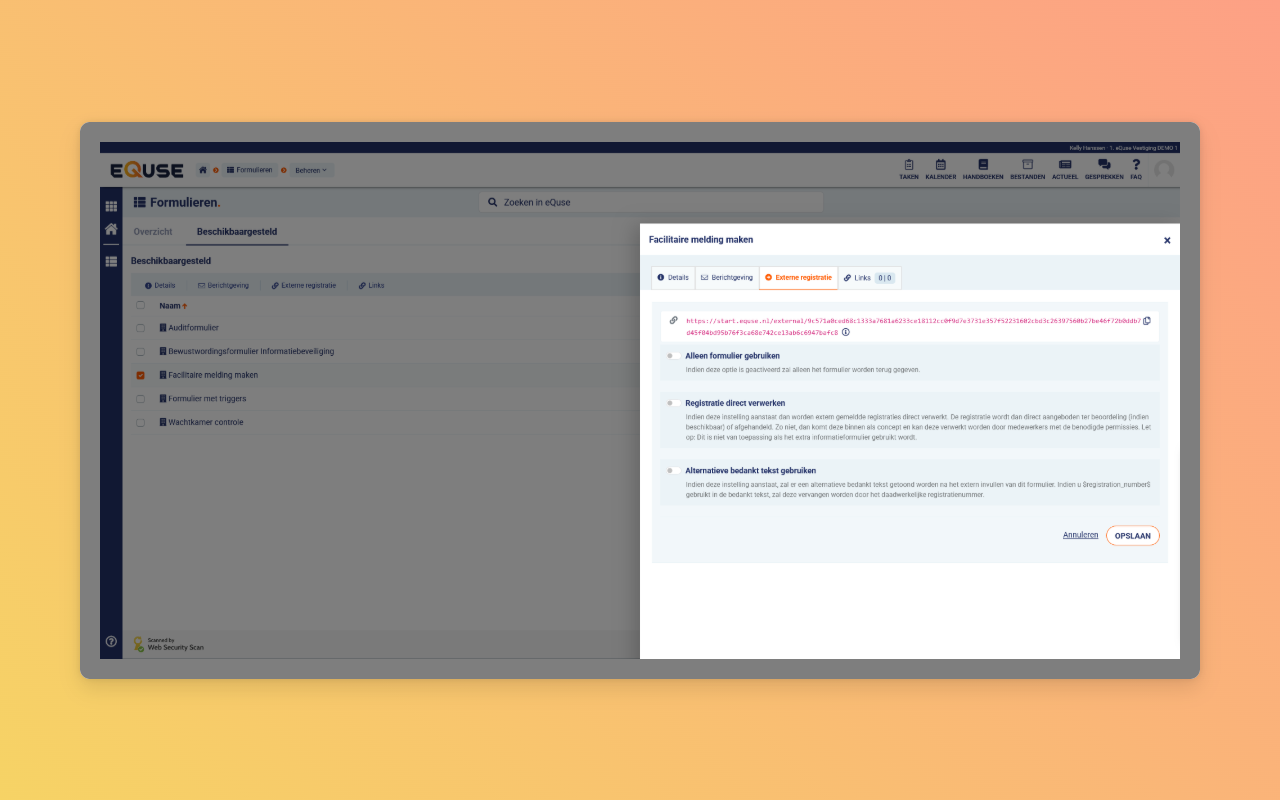
Task: Click the Formulieren breadcrumb item
Action: [x=249, y=170]
